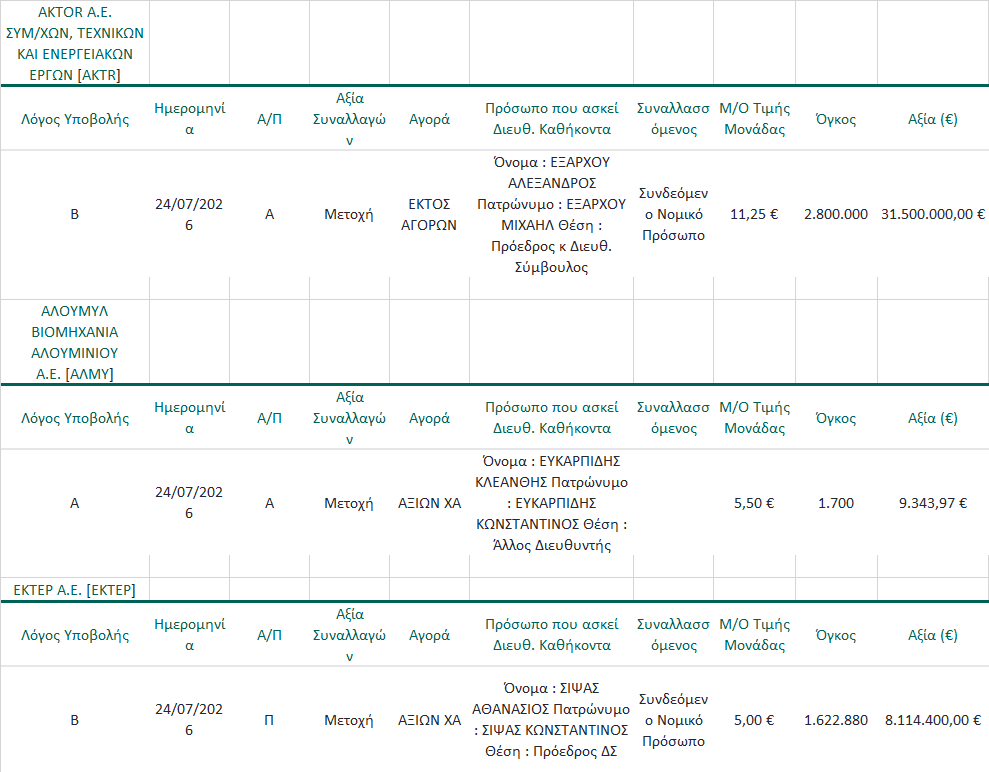Click the value 8.114.400,00 €
989x772 pixels.
[x=933, y=720]
